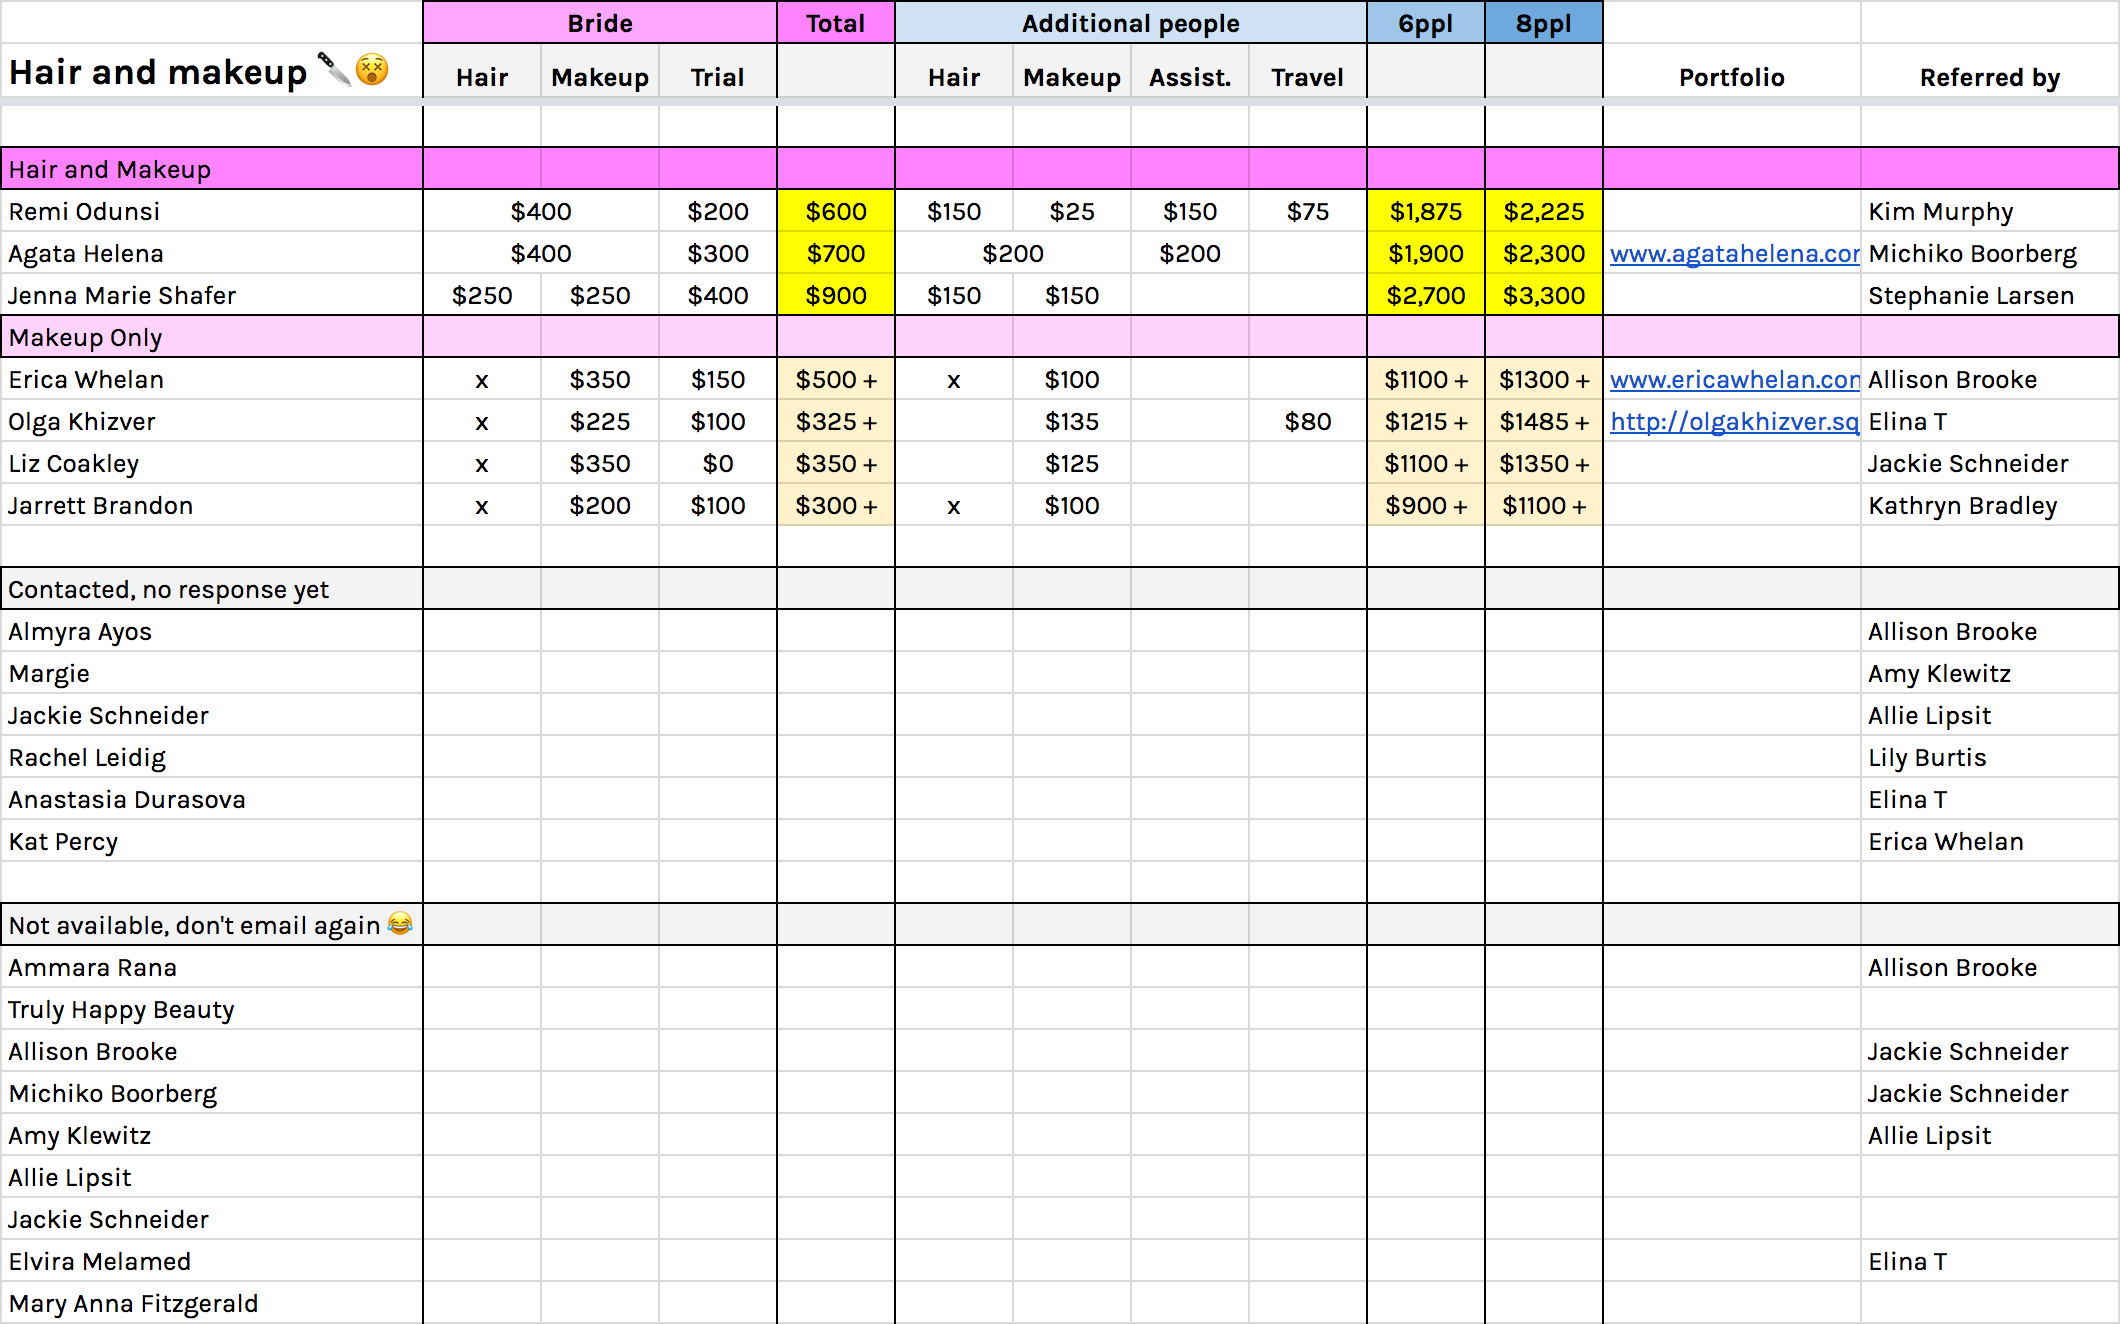Select the Kim Murphy referral cell

pyautogui.click(x=1990, y=212)
